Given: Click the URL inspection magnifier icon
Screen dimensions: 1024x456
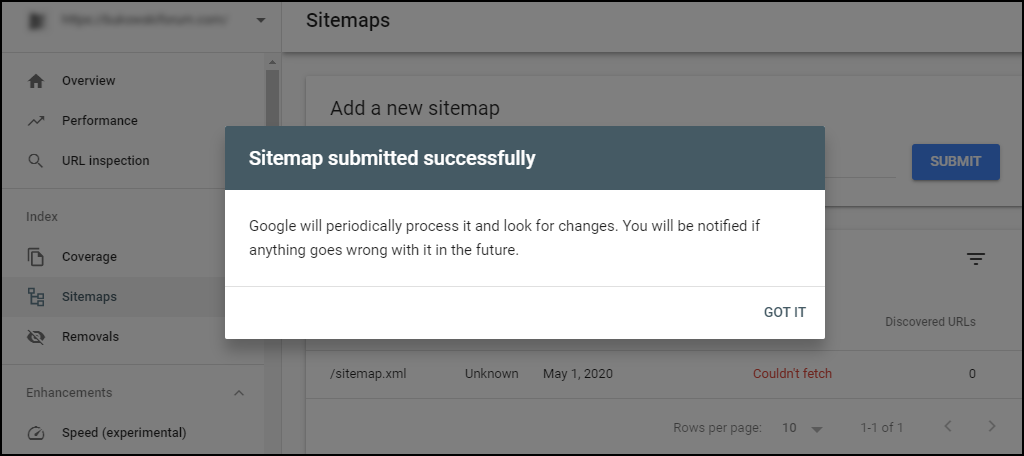Looking at the screenshot, I should coord(36,161).
